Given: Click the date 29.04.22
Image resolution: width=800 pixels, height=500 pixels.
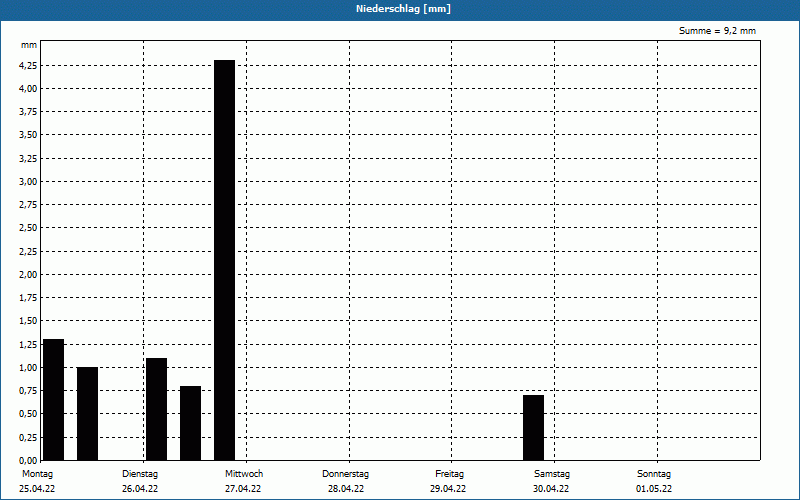Looking at the screenshot, I should [x=448, y=489].
